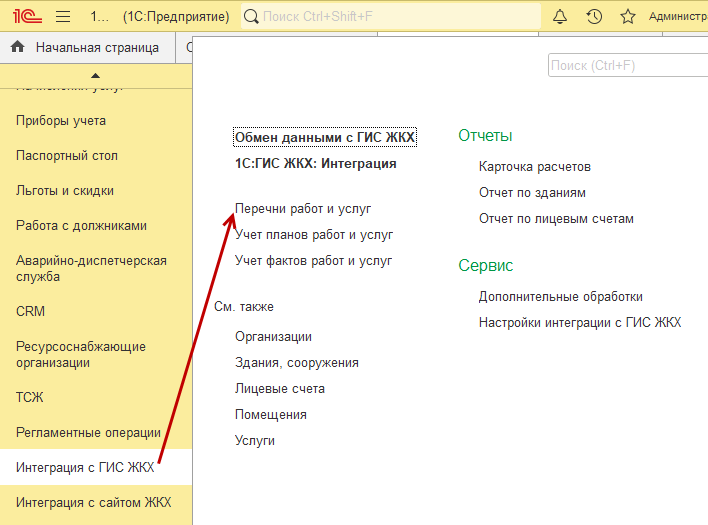
Task: Open Отчет по лицевым счетам report
Action: (556, 218)
